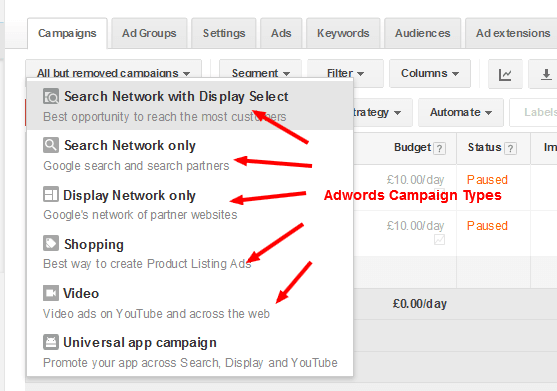Click the Budget help question mark
The height and width of the screenshot is (391, 557).
[x=440, y=148]
